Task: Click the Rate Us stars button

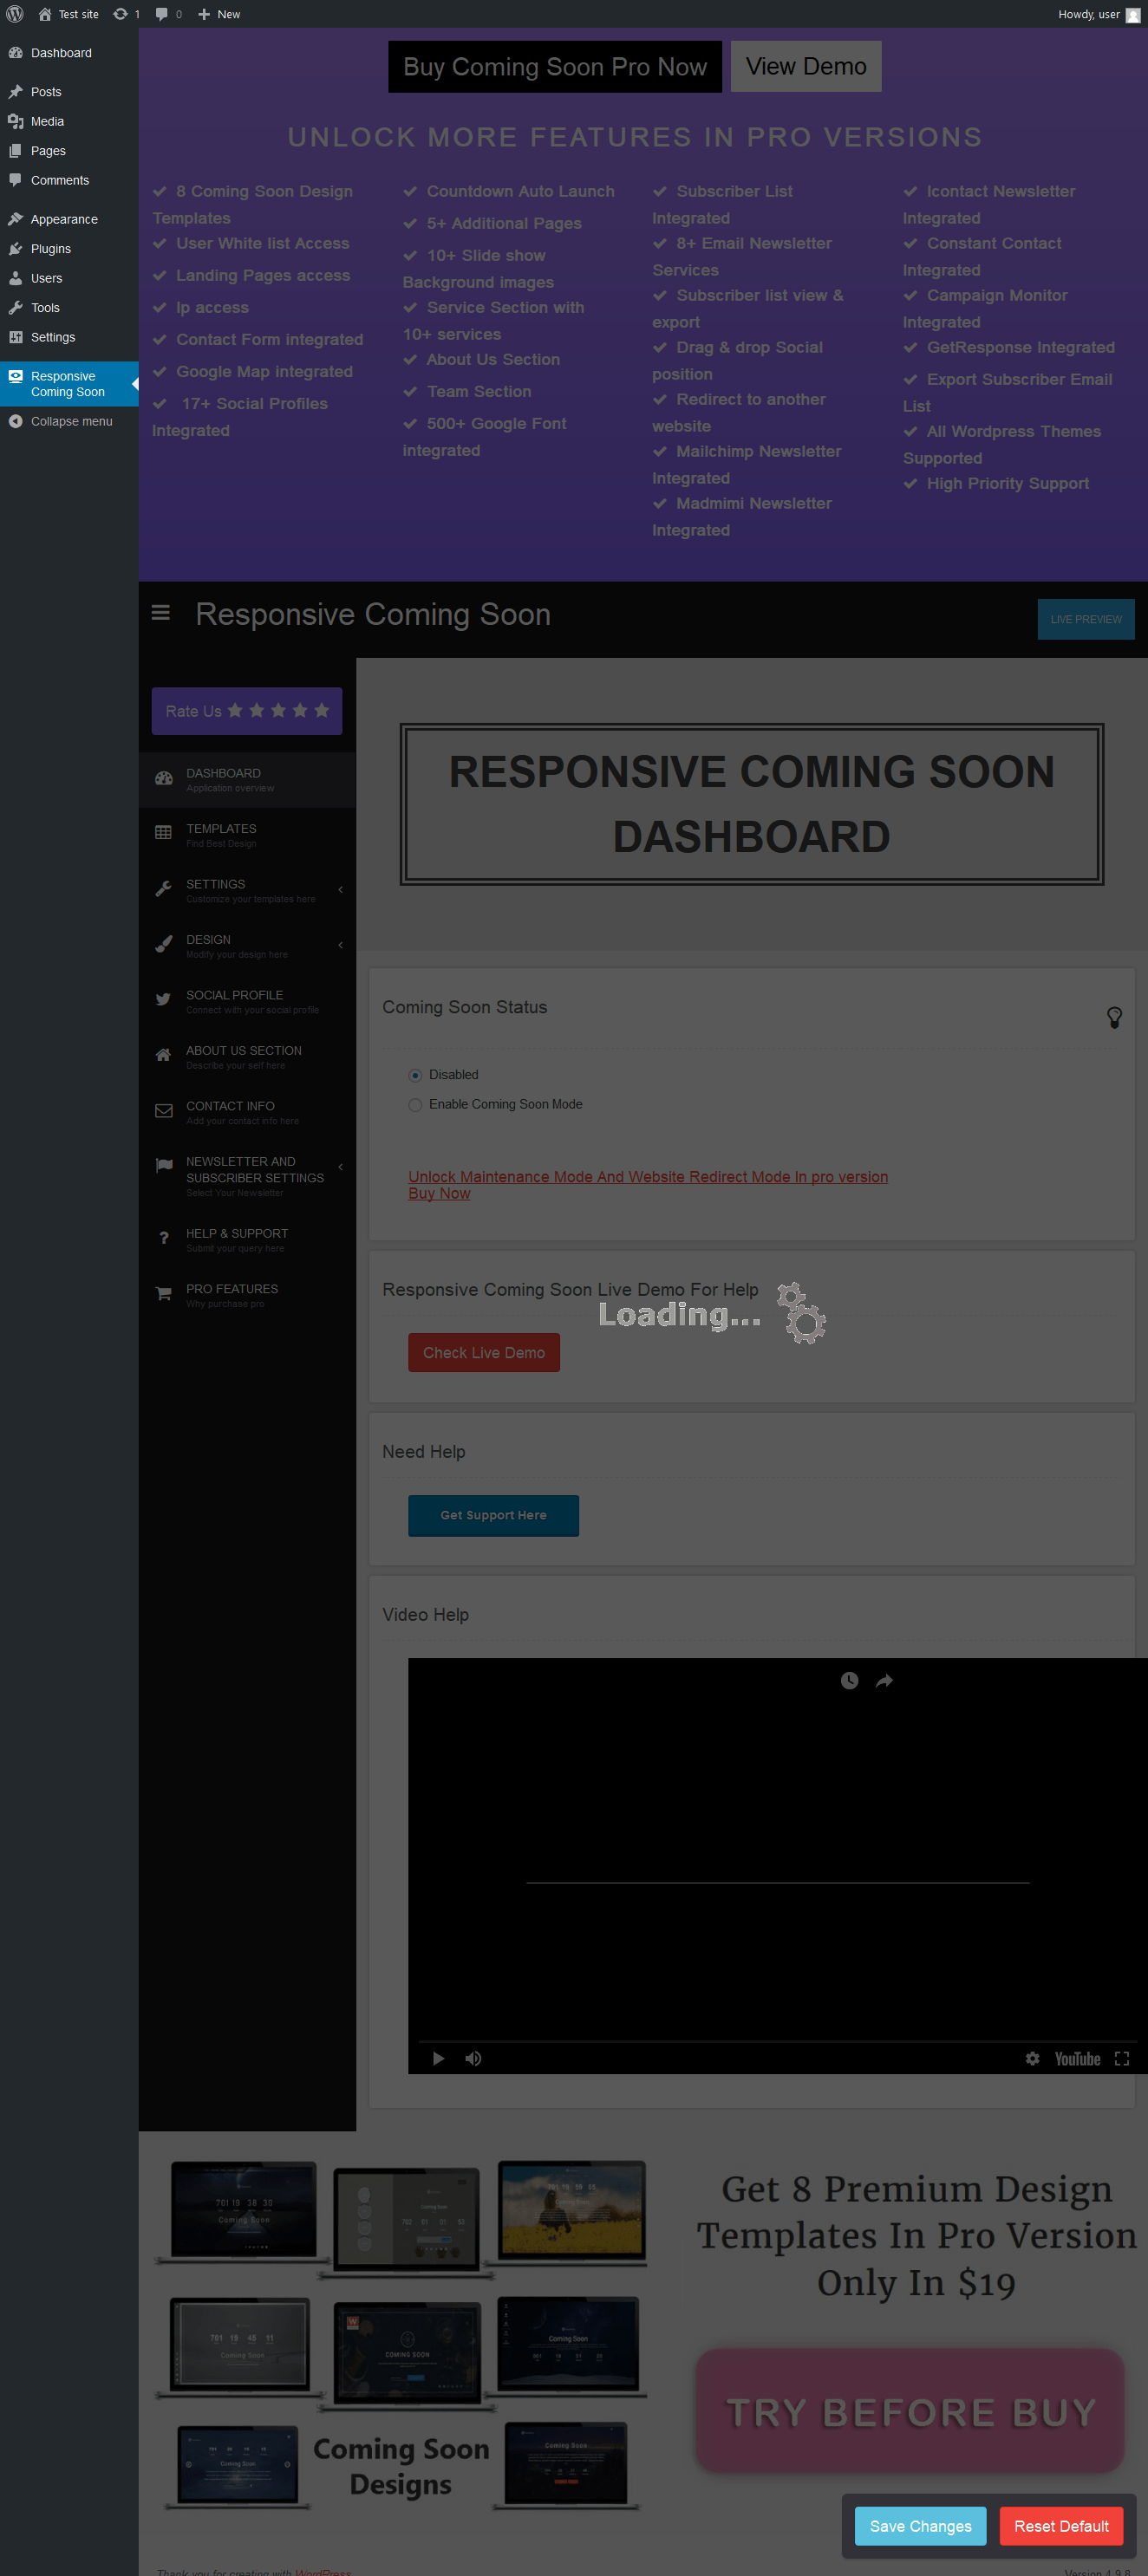Action: coord(247,711)
